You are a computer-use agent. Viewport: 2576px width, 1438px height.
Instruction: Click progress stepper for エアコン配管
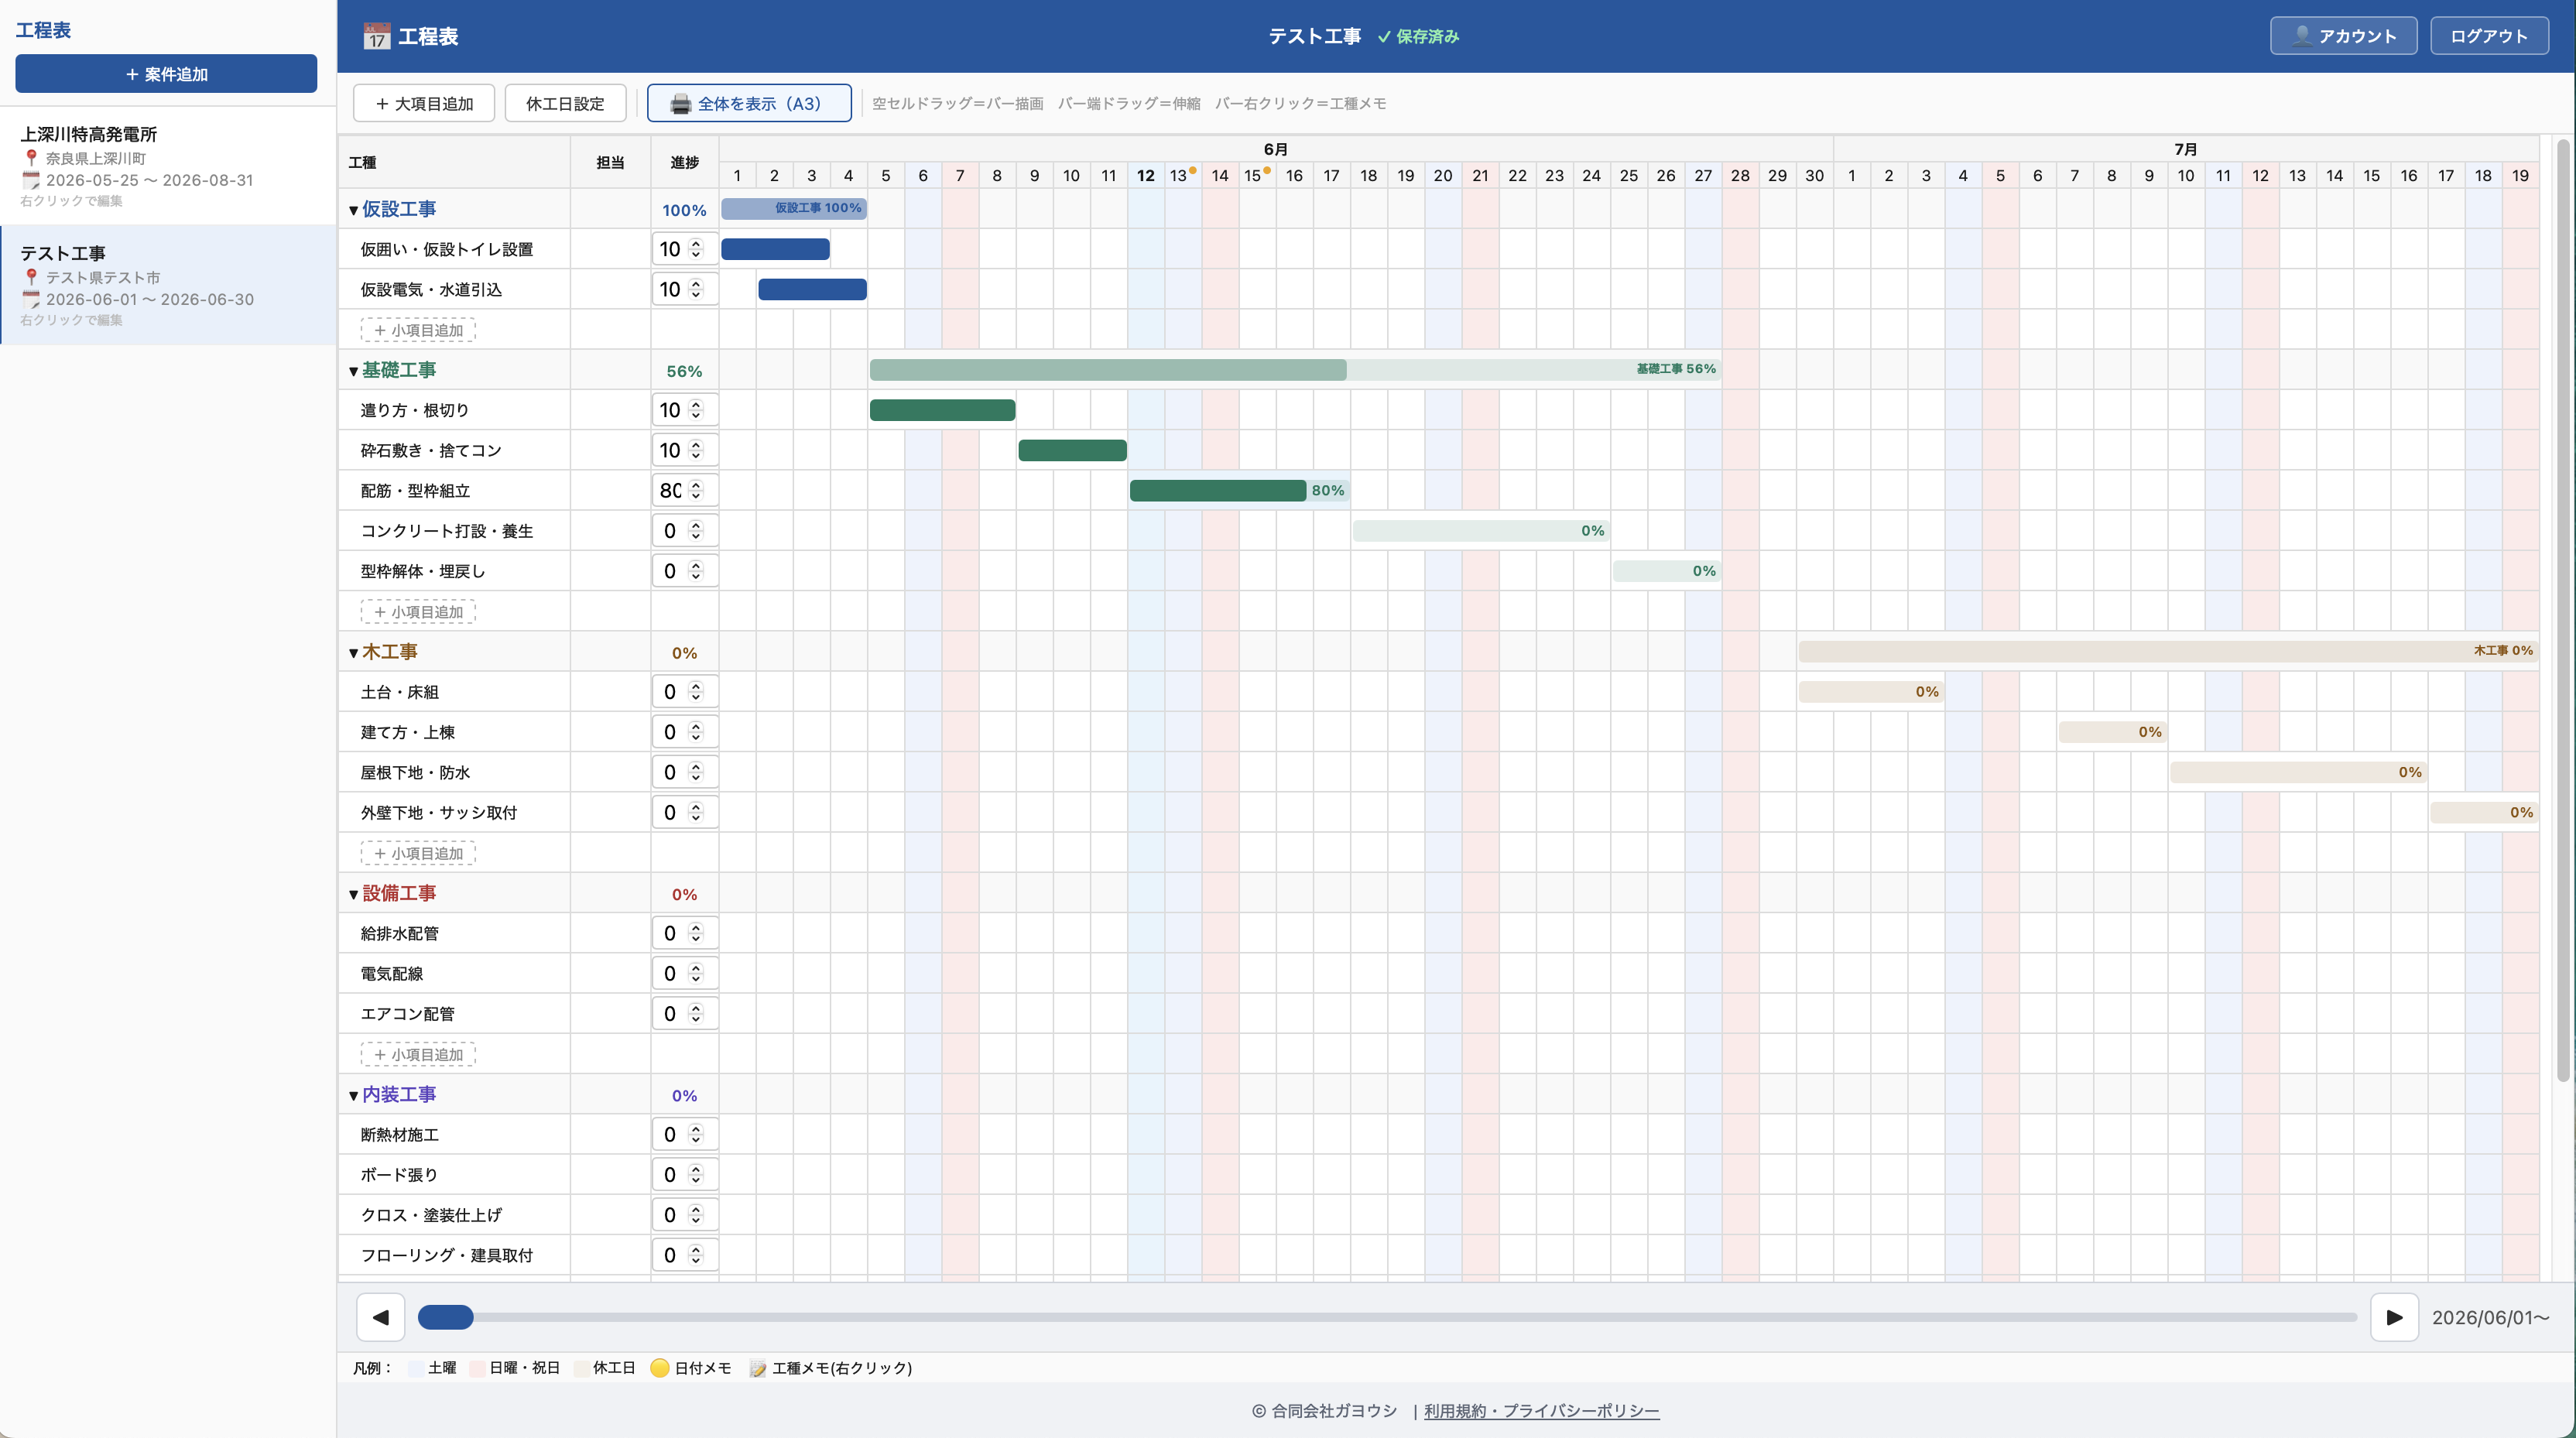pyautogui.click(x=696, y=1014)
